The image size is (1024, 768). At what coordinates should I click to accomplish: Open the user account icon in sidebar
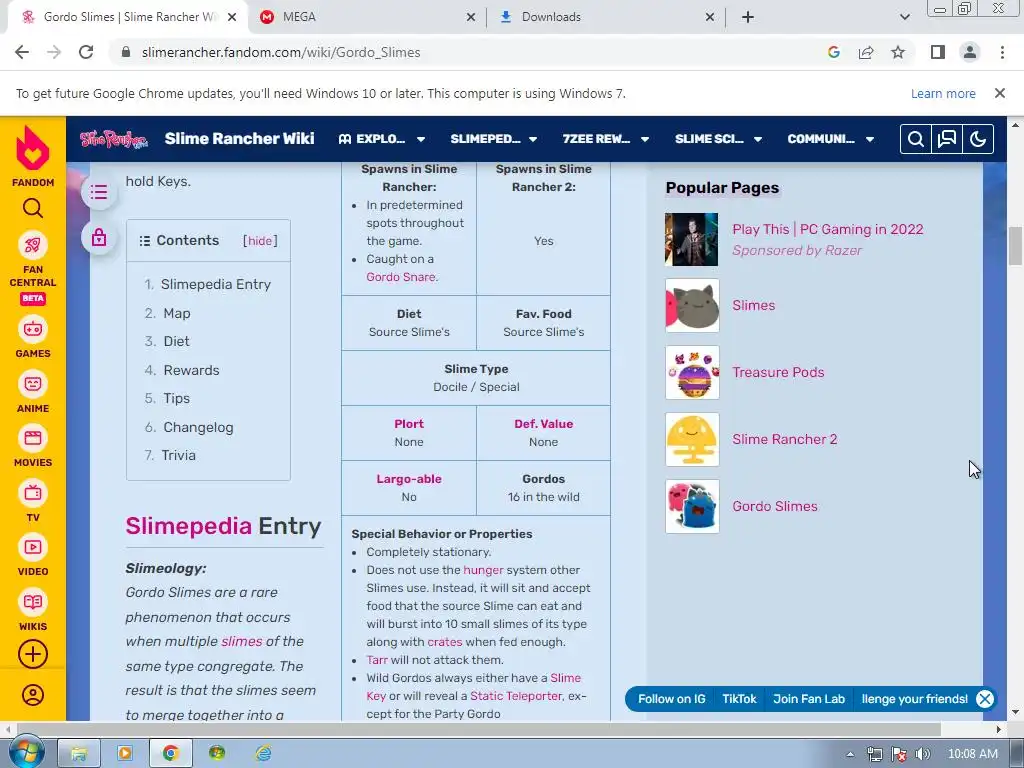tap(33, 695)
